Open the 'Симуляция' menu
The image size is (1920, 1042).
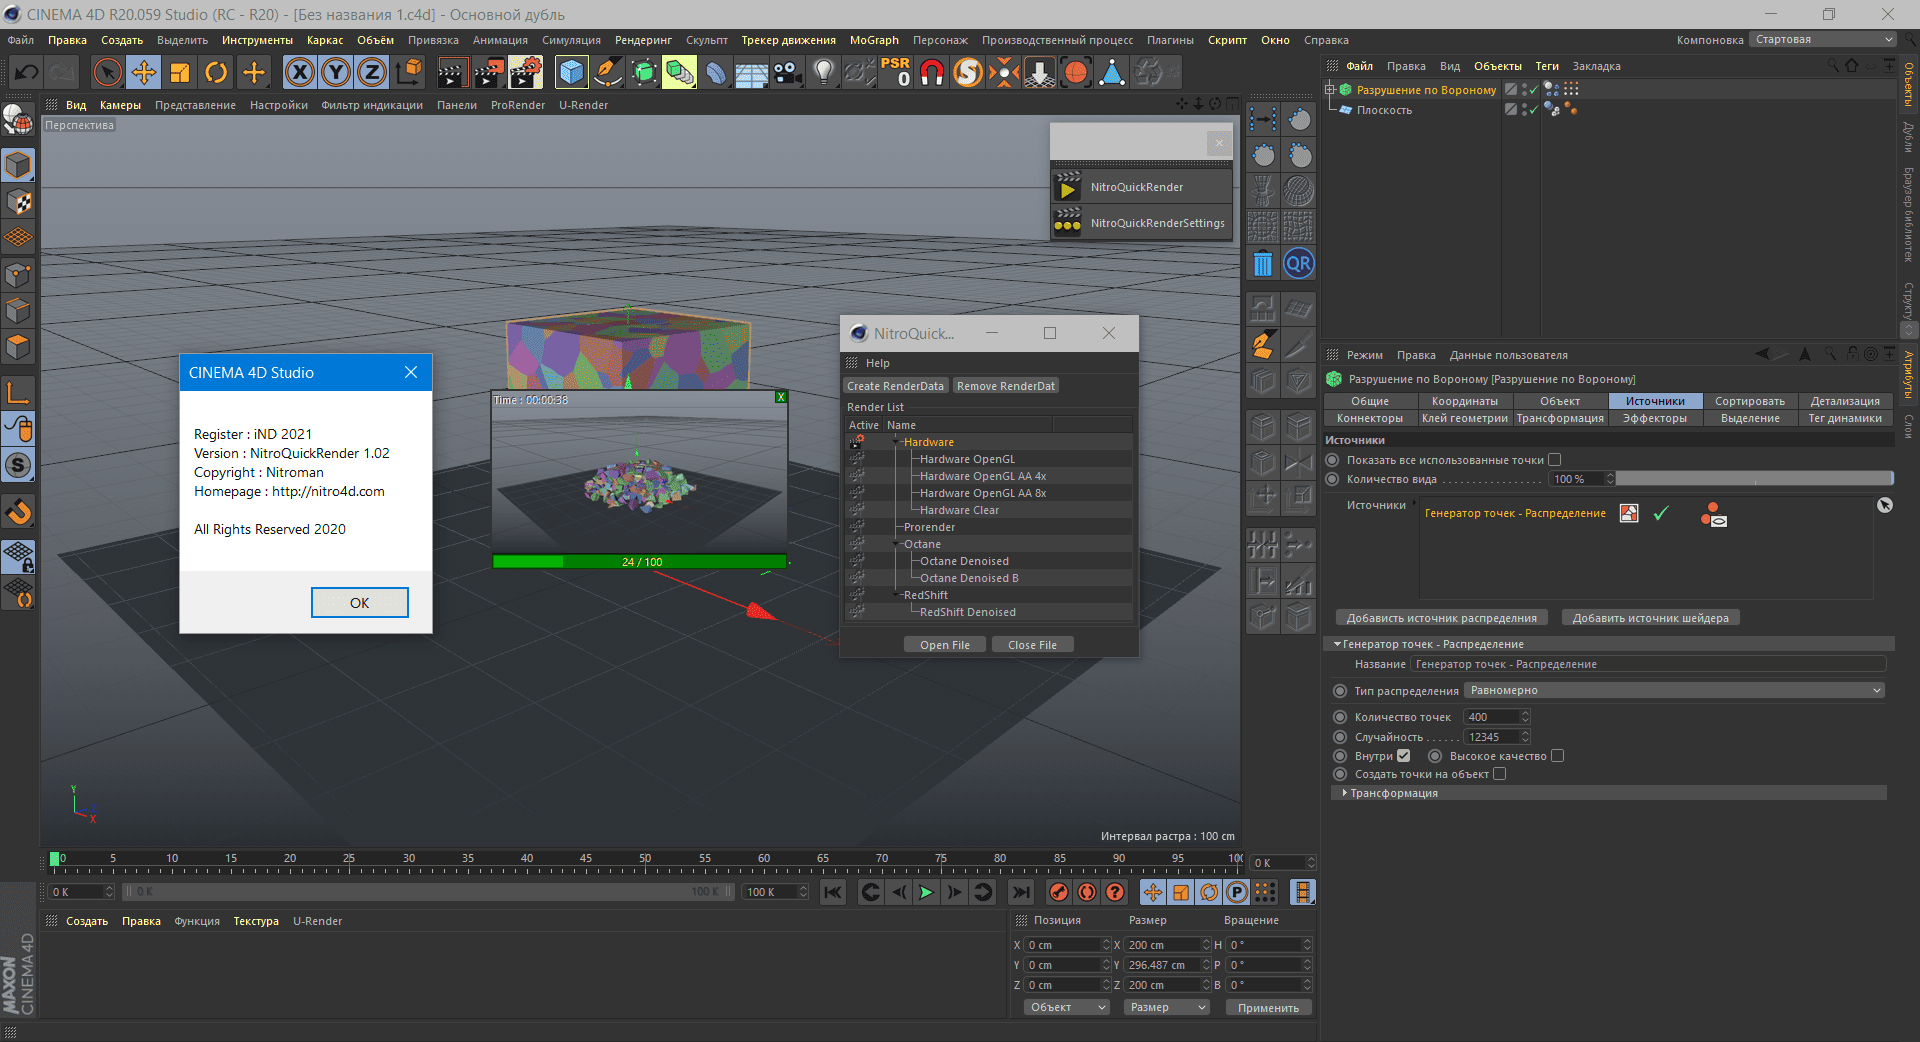pyautogui.click(x=571, y=40)
